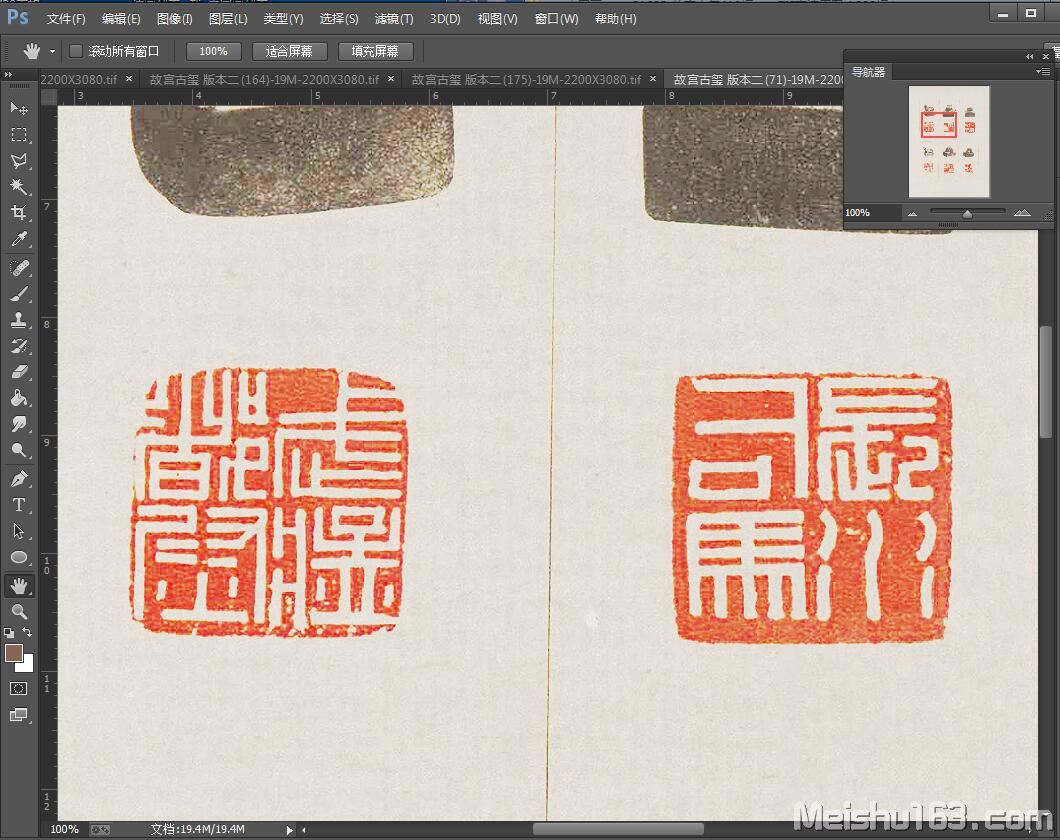Click the Navigator zoom slider handle

click(967, 214)
